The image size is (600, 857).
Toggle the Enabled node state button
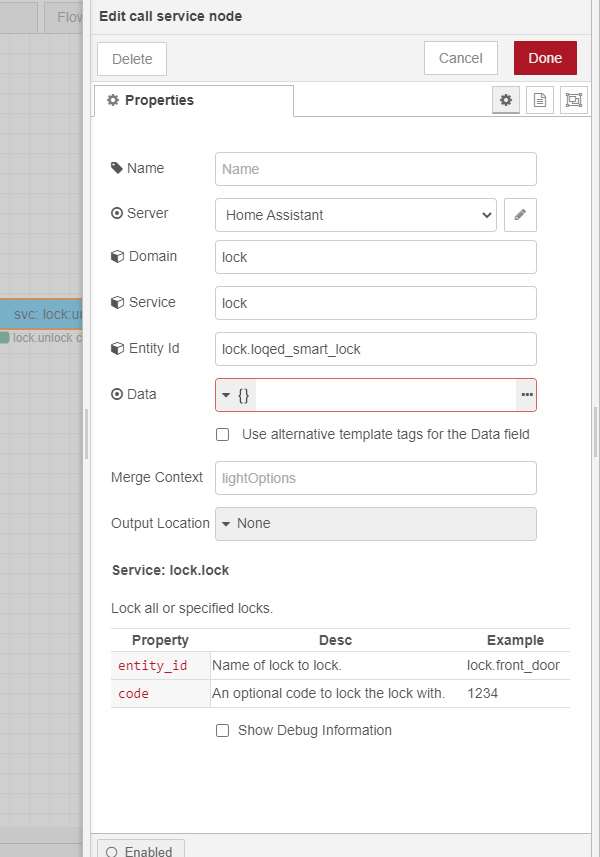click(x=140, y=850)
